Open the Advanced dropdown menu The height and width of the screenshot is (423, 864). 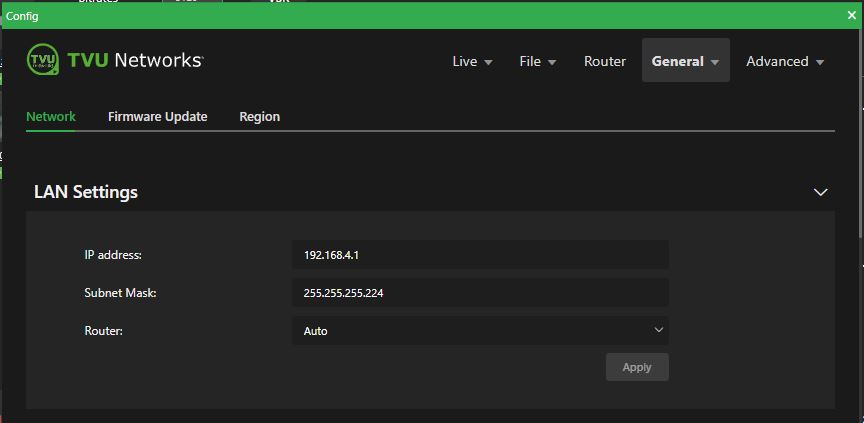click(785, 61)
